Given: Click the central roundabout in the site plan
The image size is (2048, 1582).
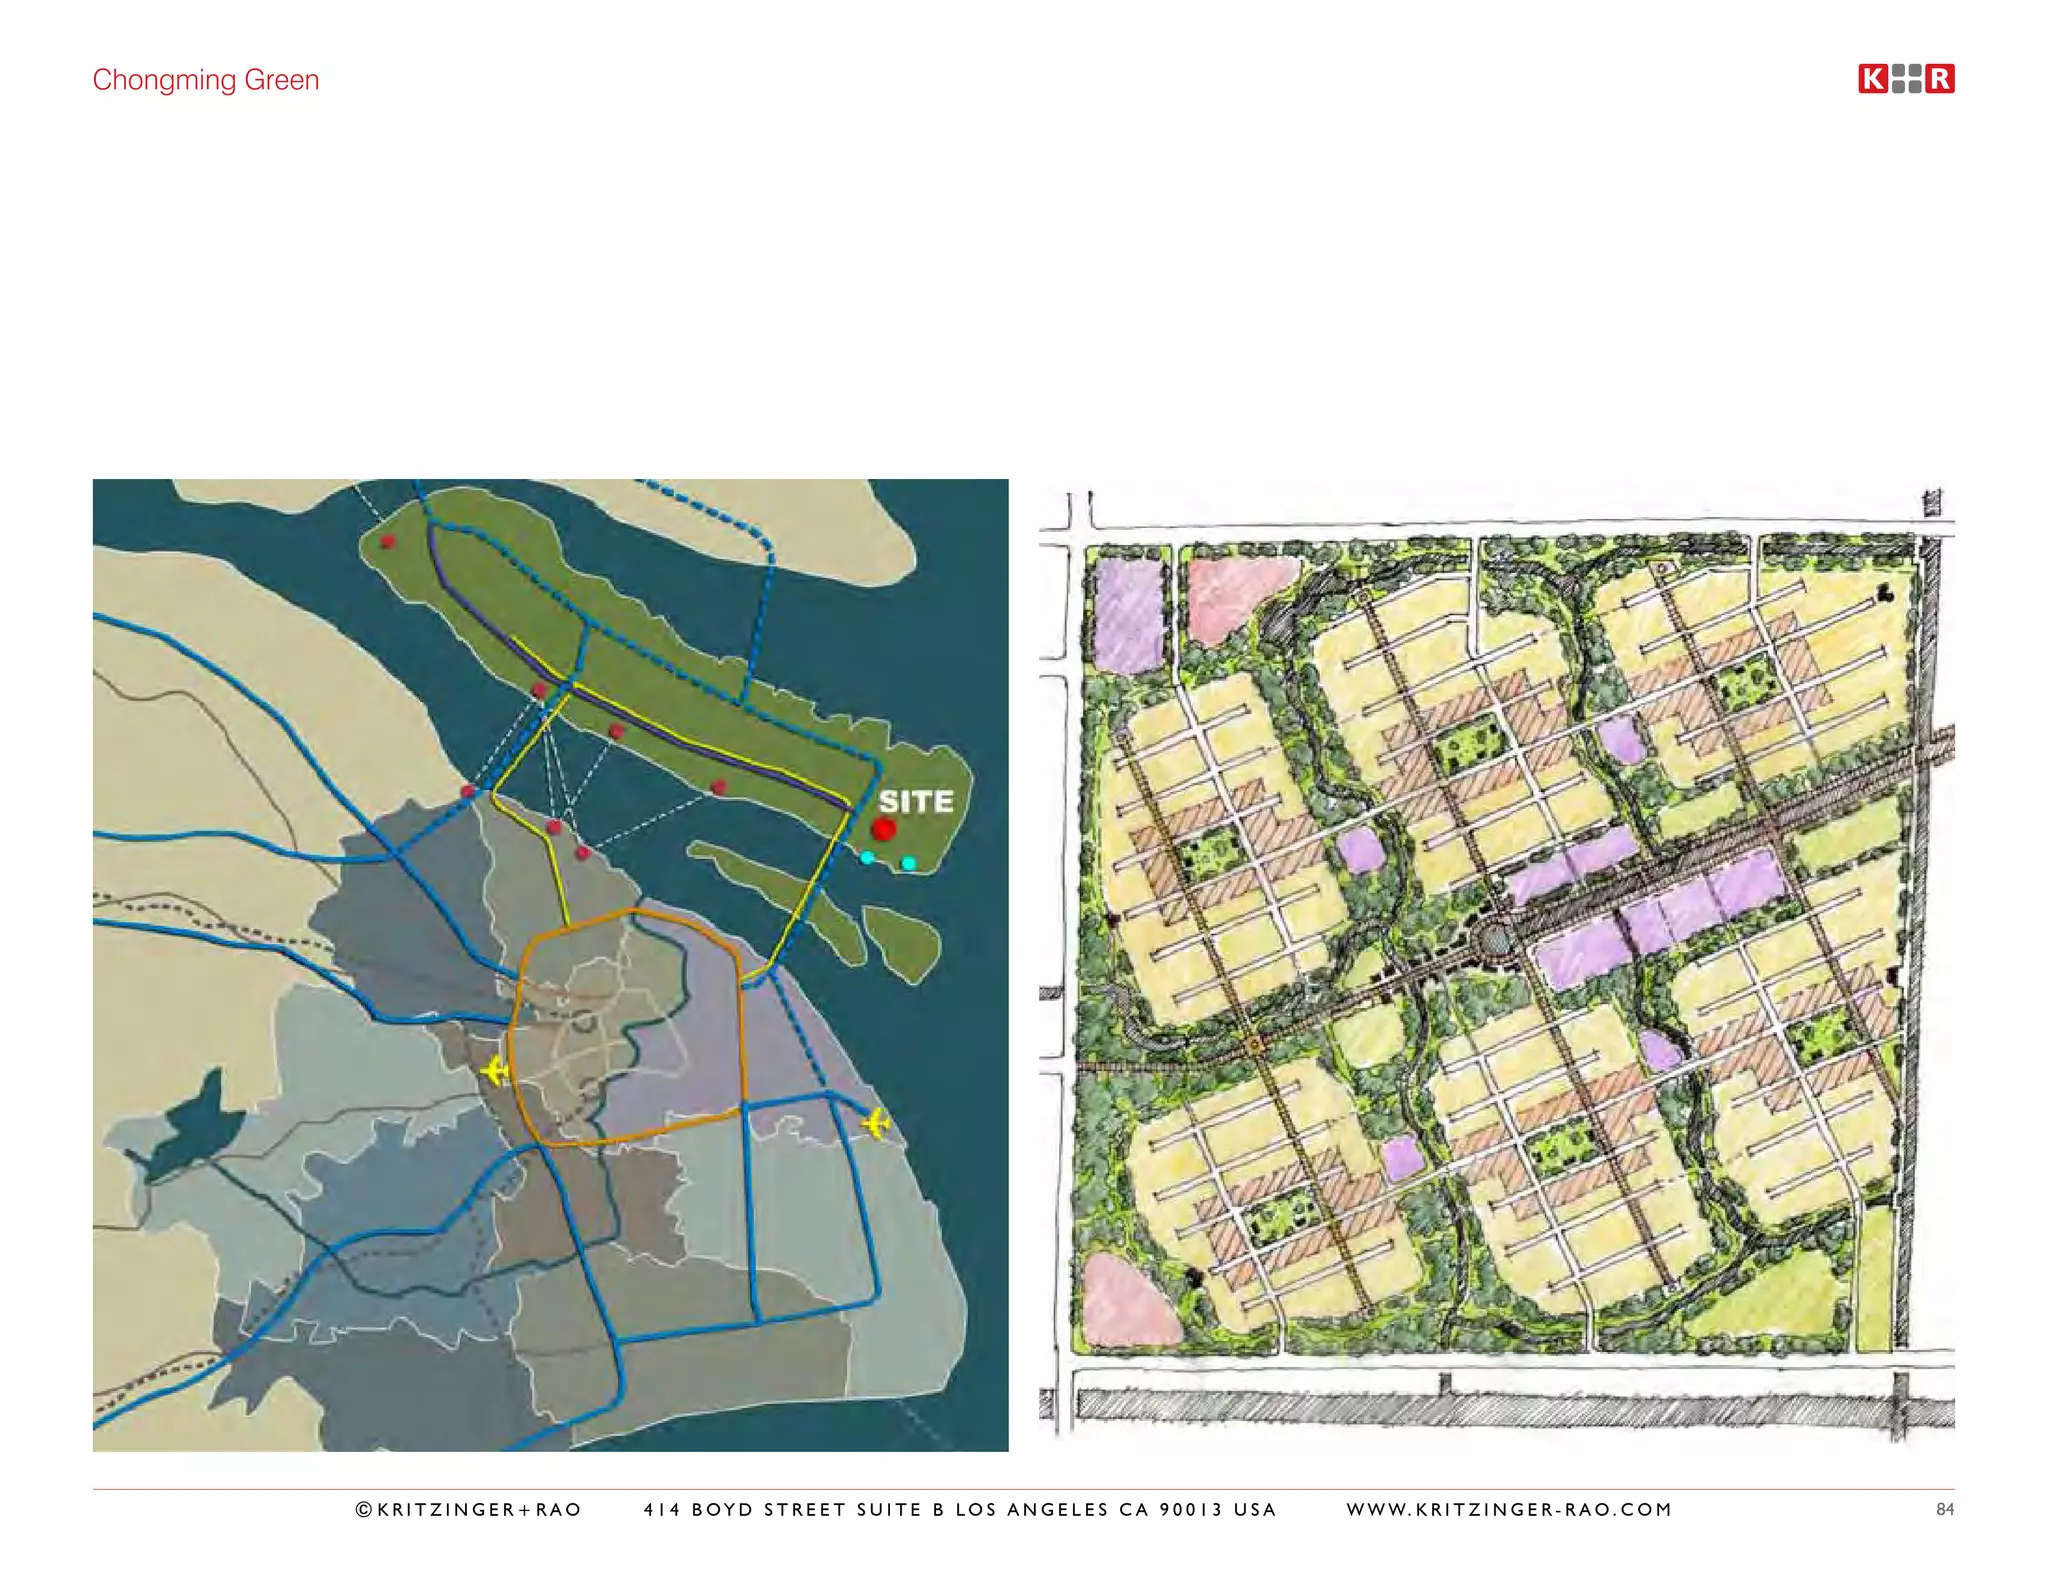Looking at the screenshot, I should (x=1494, y=939).
